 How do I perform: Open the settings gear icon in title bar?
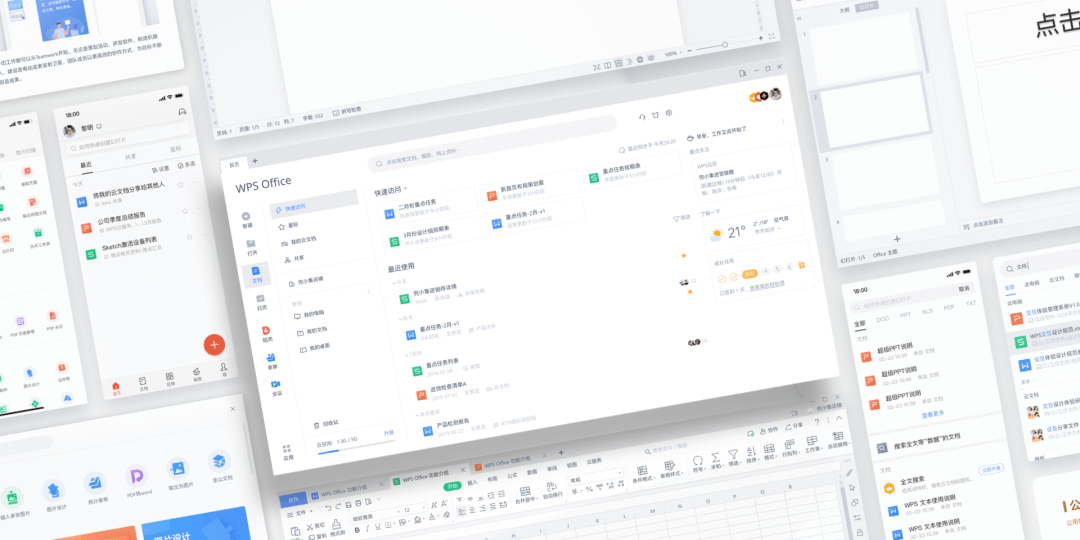[x=669, y=113]
